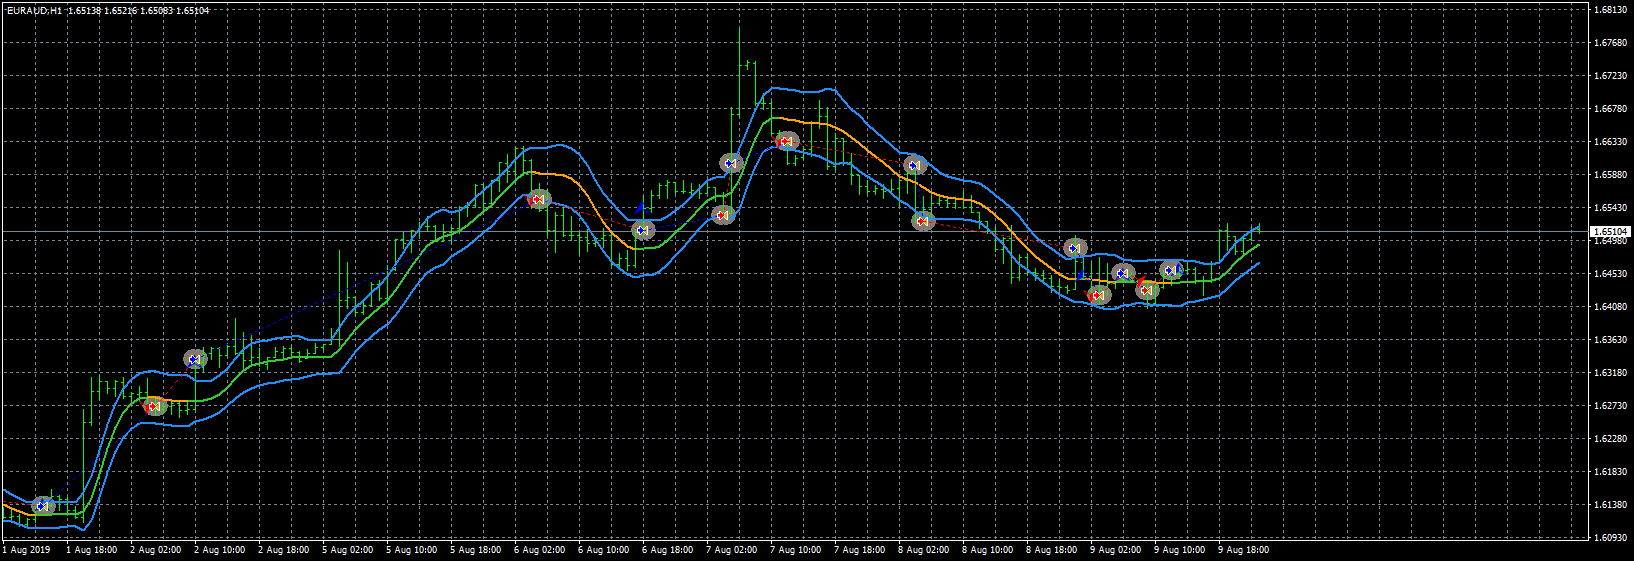
Task: Click the 1.64080 price scale value
Action: point(1610,307)
